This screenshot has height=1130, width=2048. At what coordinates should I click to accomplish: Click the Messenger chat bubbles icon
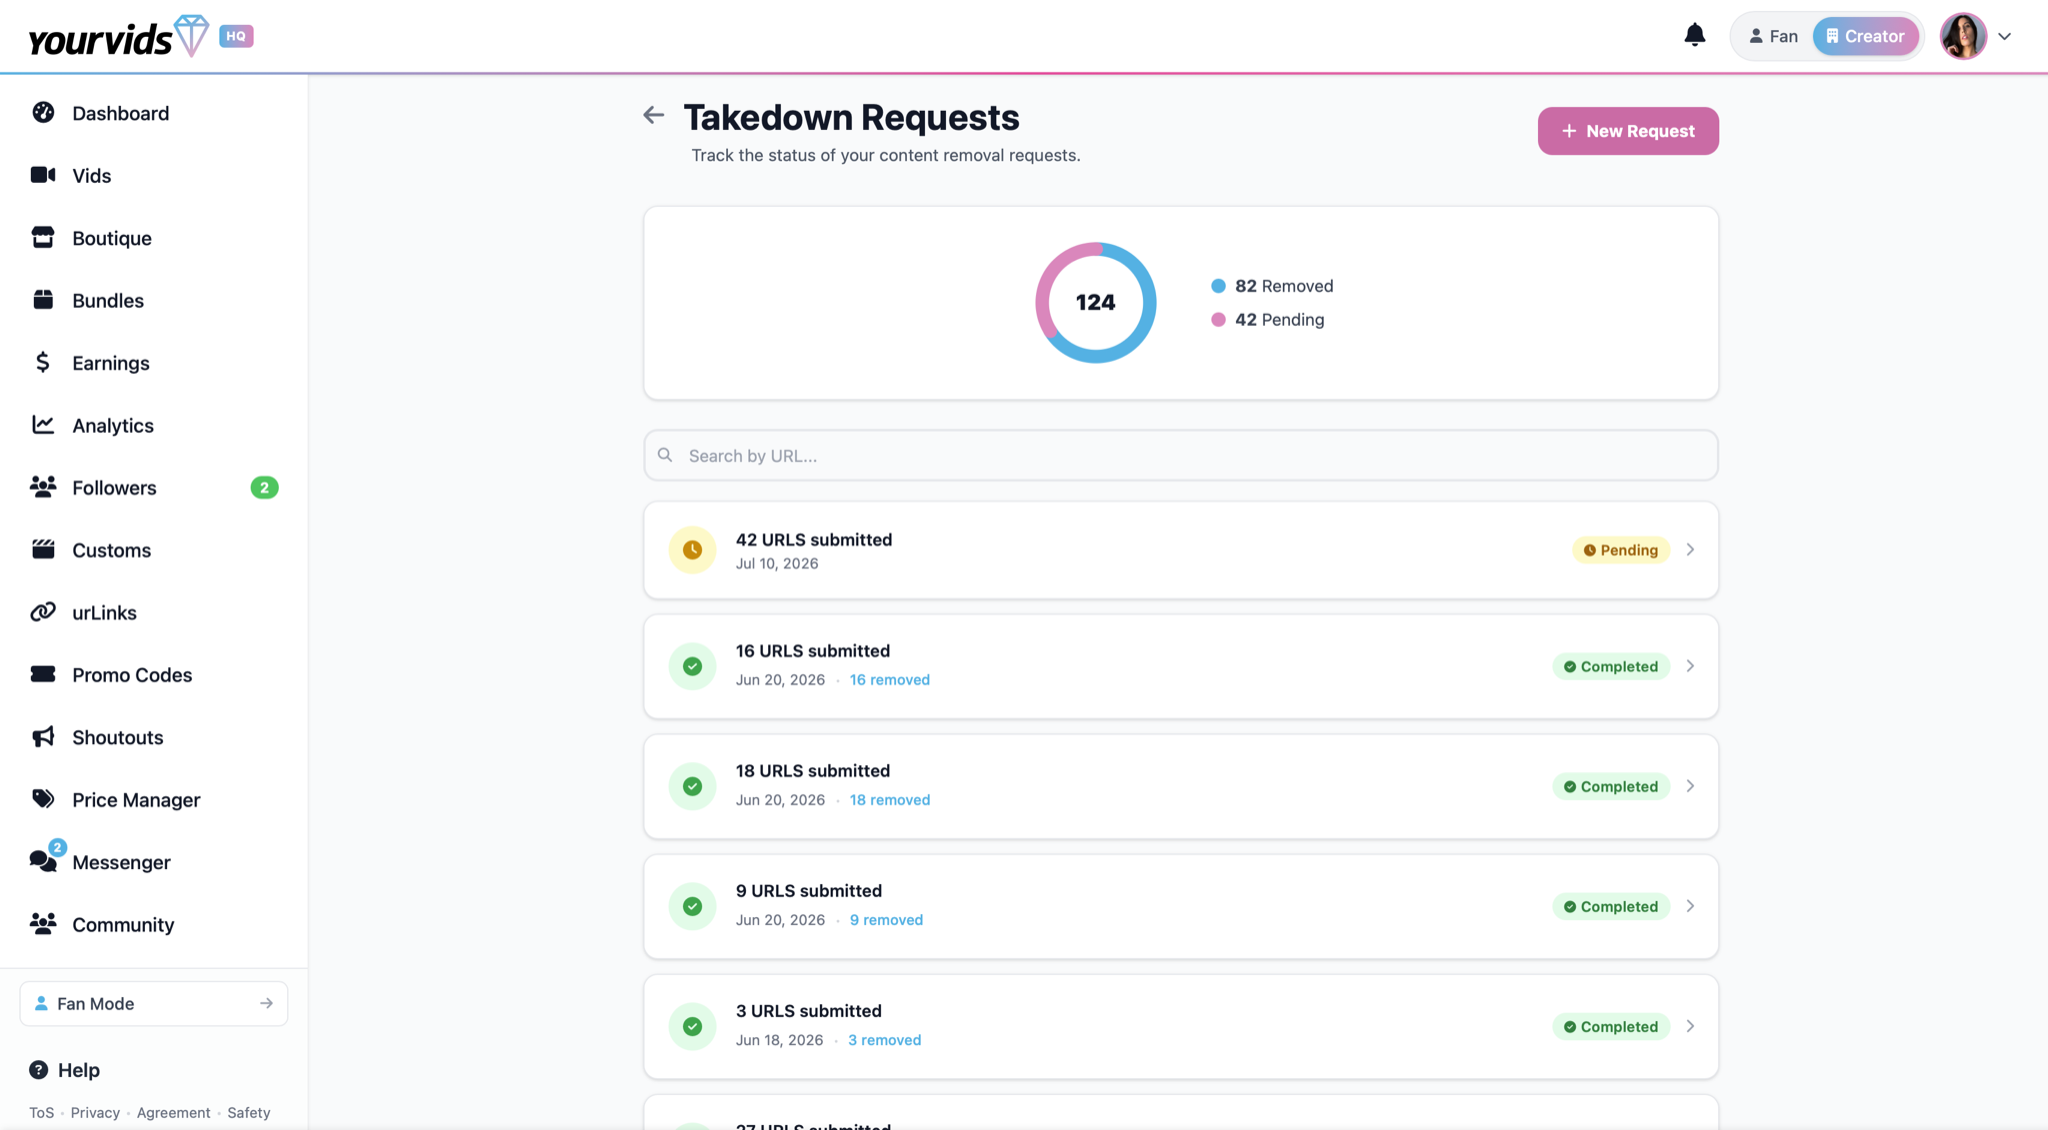[x=43, y=861]
